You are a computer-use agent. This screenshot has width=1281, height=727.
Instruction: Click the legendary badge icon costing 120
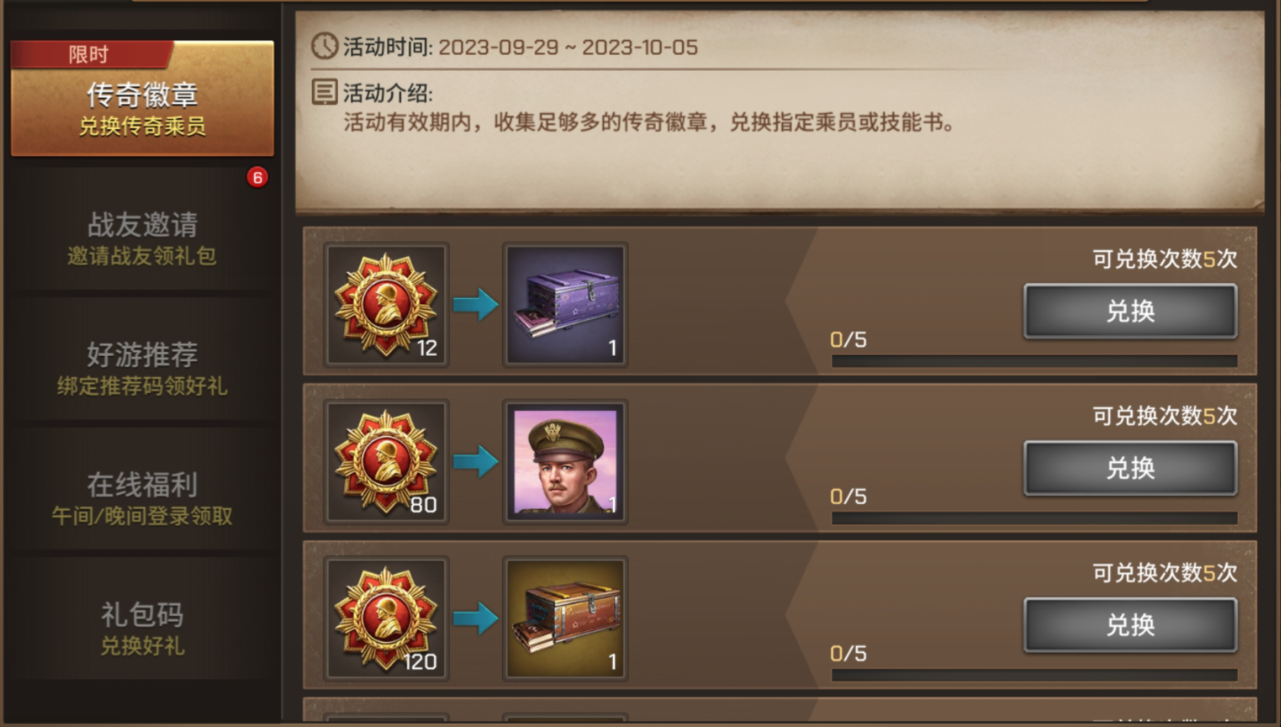[x=387, y=618]
